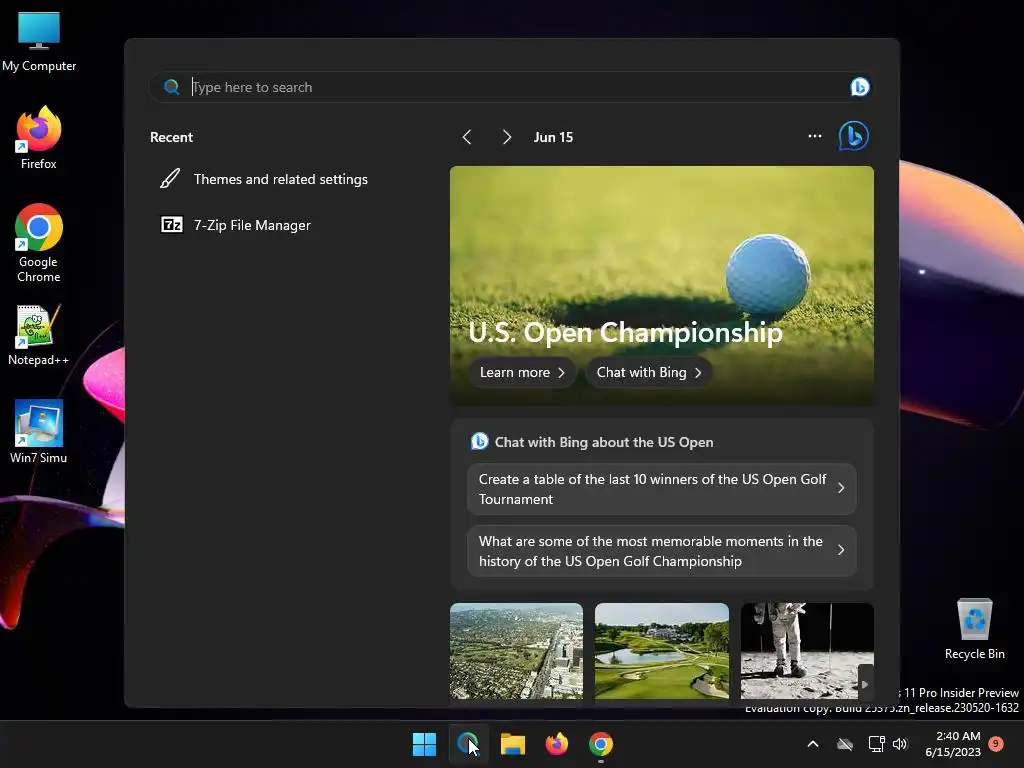Click the Search taskbar icon
The image size is (1024, 768).
[x=468, y=744]
